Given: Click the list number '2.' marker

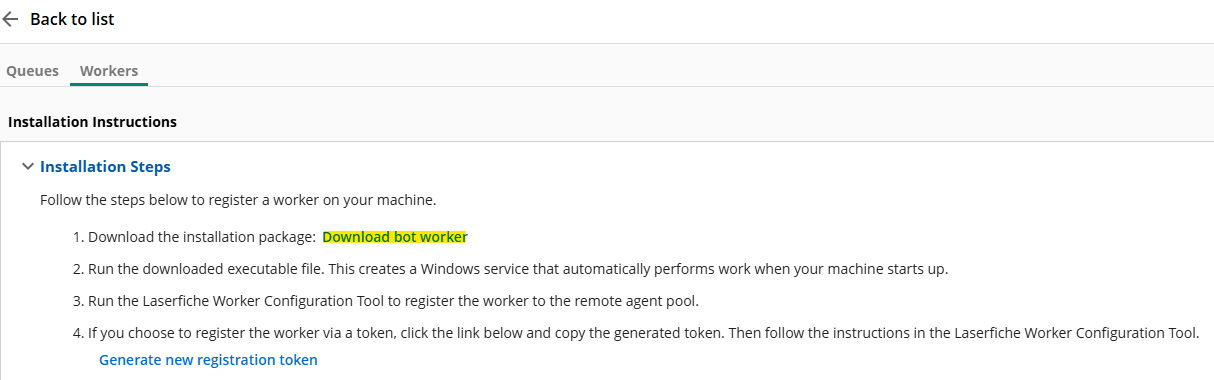Looking at the screenshot, I should [79, 269].
